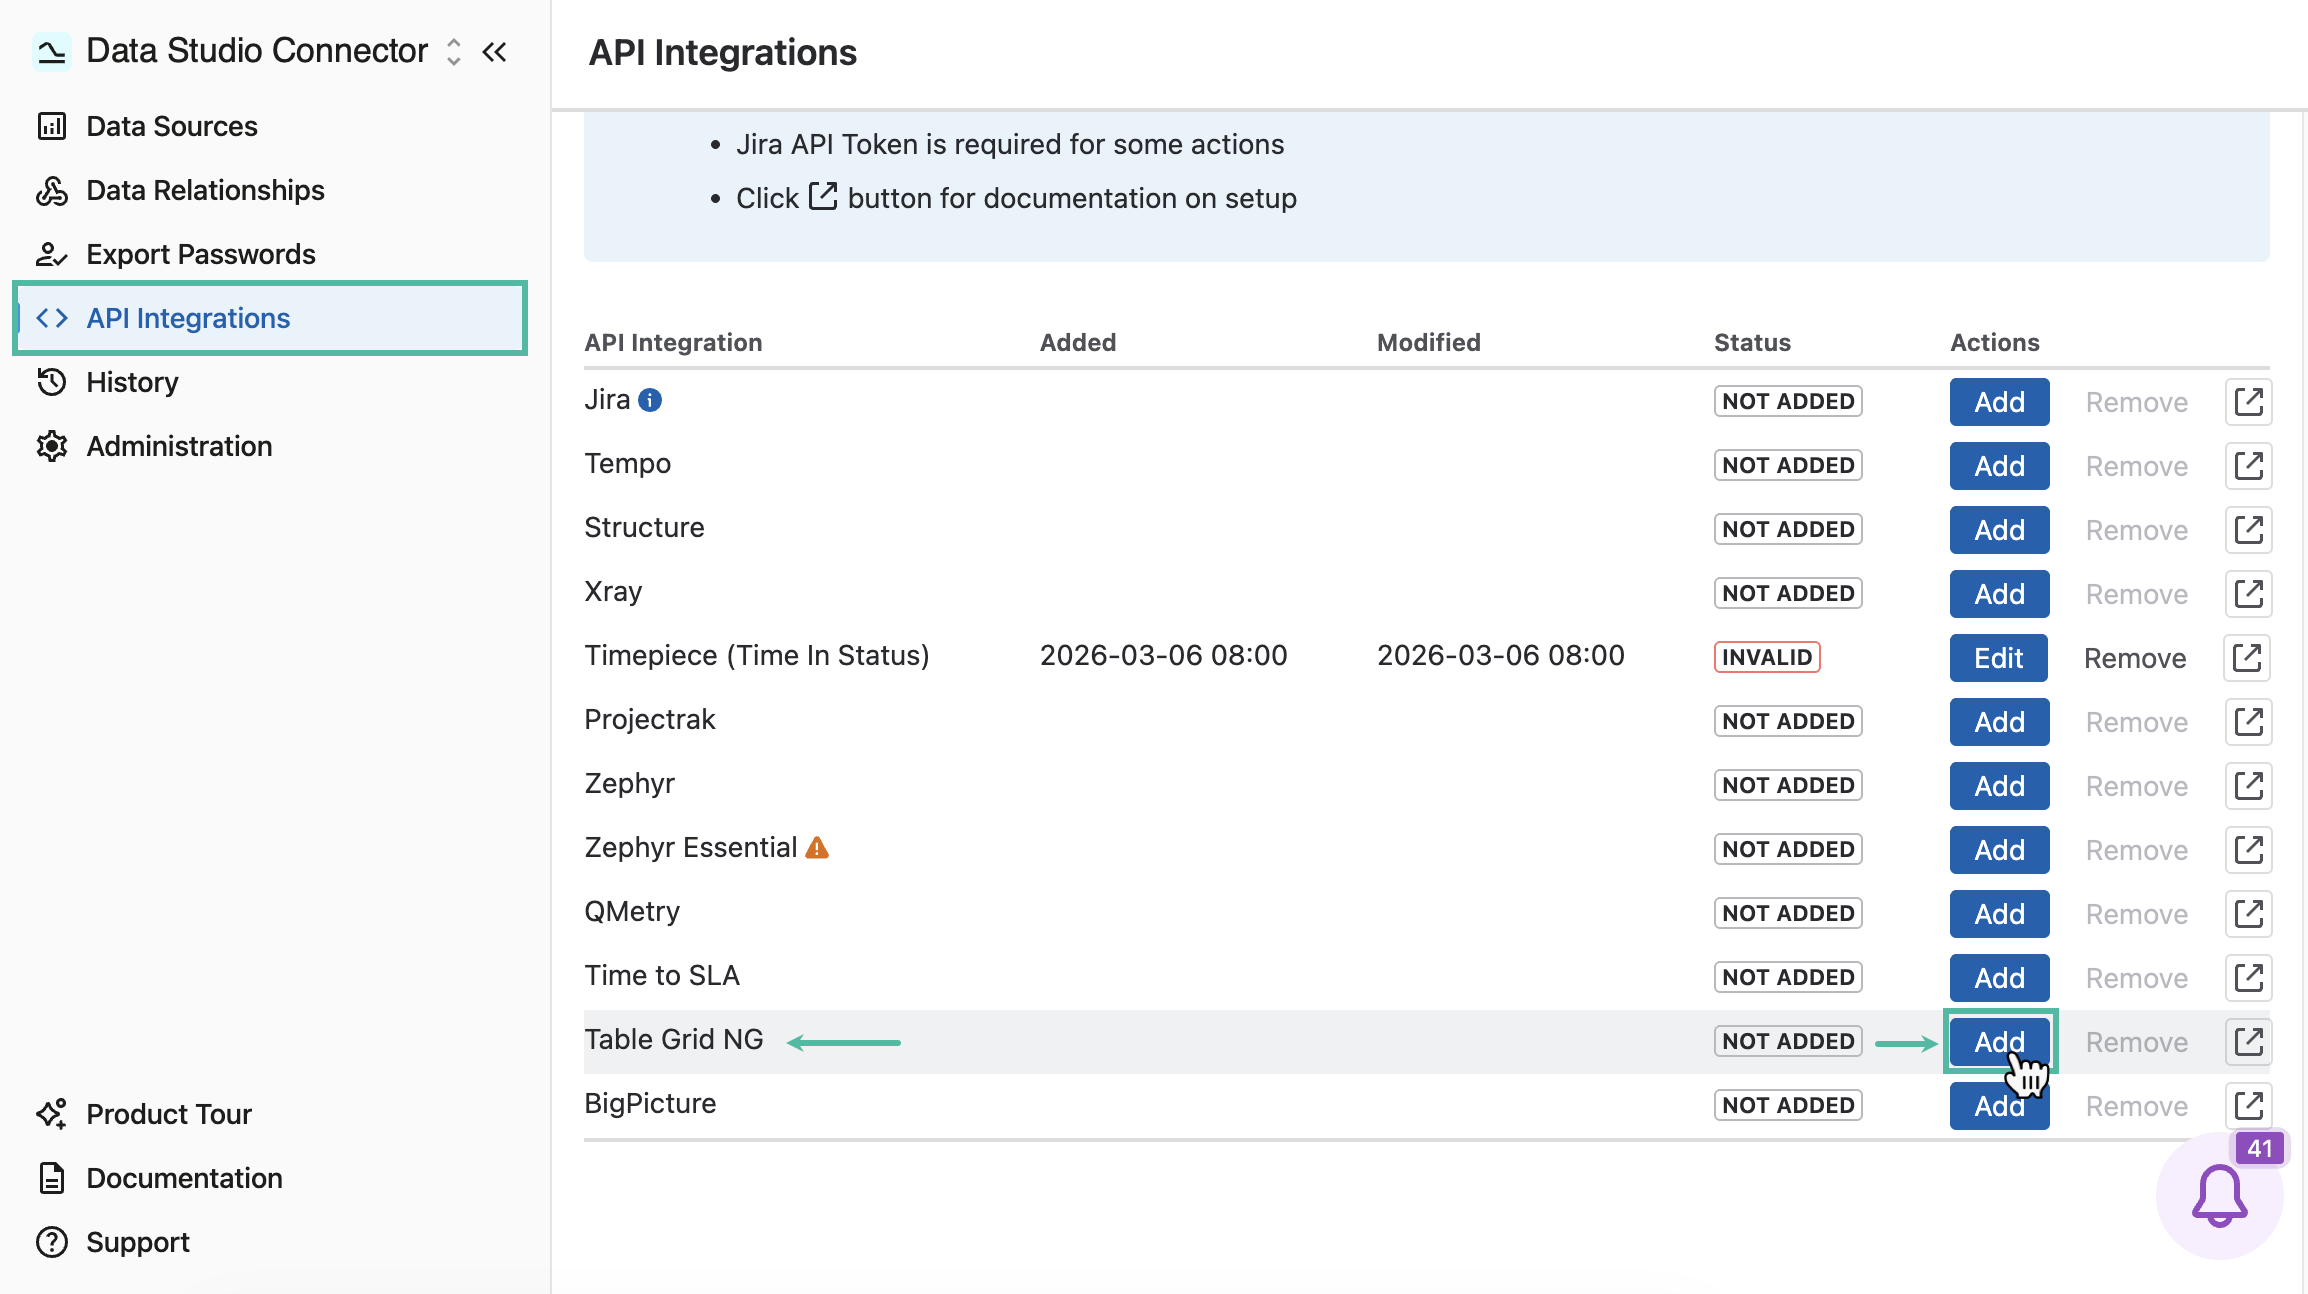Click the Product Tour sparkle icon
Viewport: 2308px width, 1294px height.
click(x=52, y=1114)
